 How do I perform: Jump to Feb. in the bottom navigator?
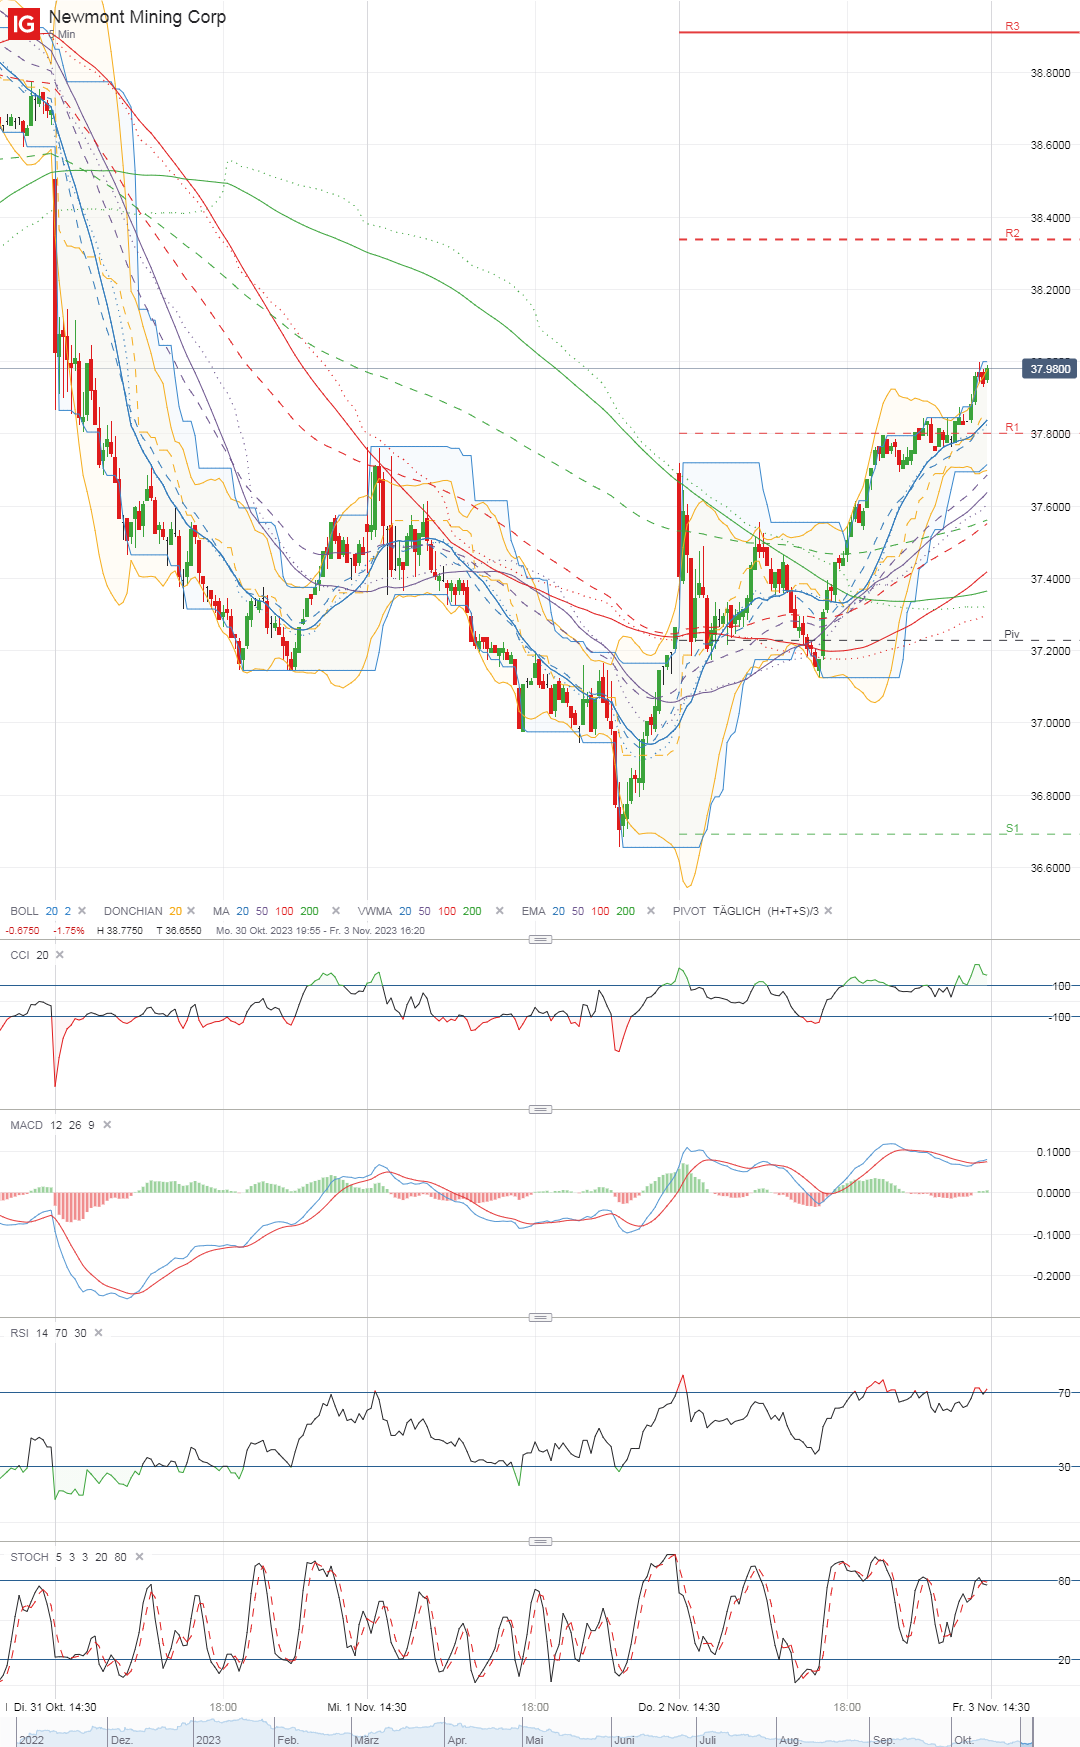coord(288,1740)
